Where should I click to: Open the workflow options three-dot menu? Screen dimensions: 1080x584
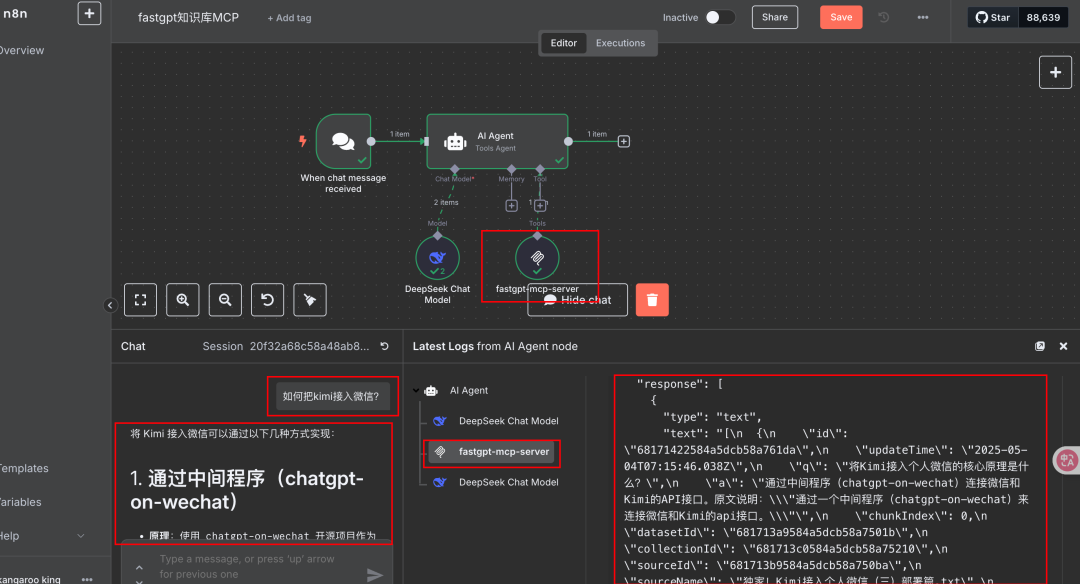point(923,17)
